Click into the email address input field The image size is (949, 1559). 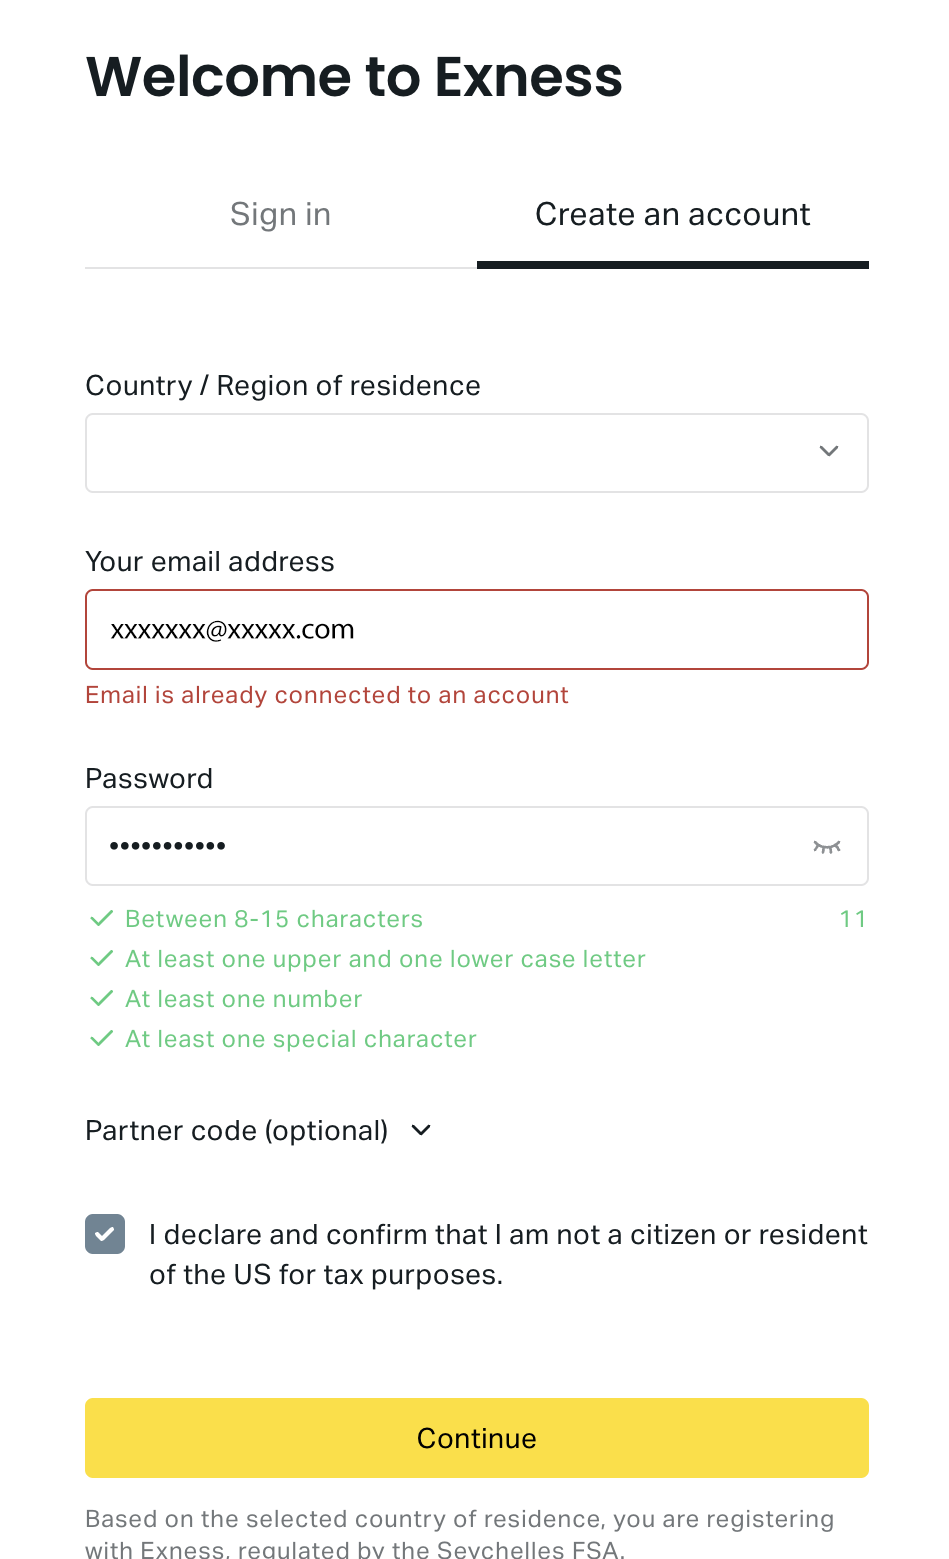coord(476,630)
